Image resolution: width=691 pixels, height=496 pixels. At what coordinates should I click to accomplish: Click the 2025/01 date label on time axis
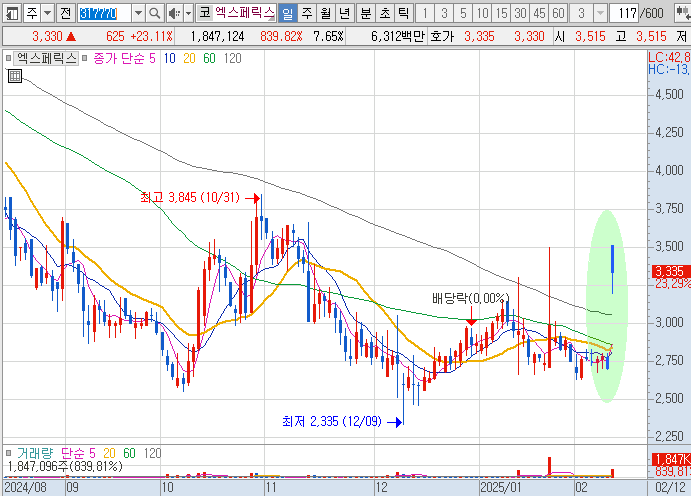coord(501,487)
